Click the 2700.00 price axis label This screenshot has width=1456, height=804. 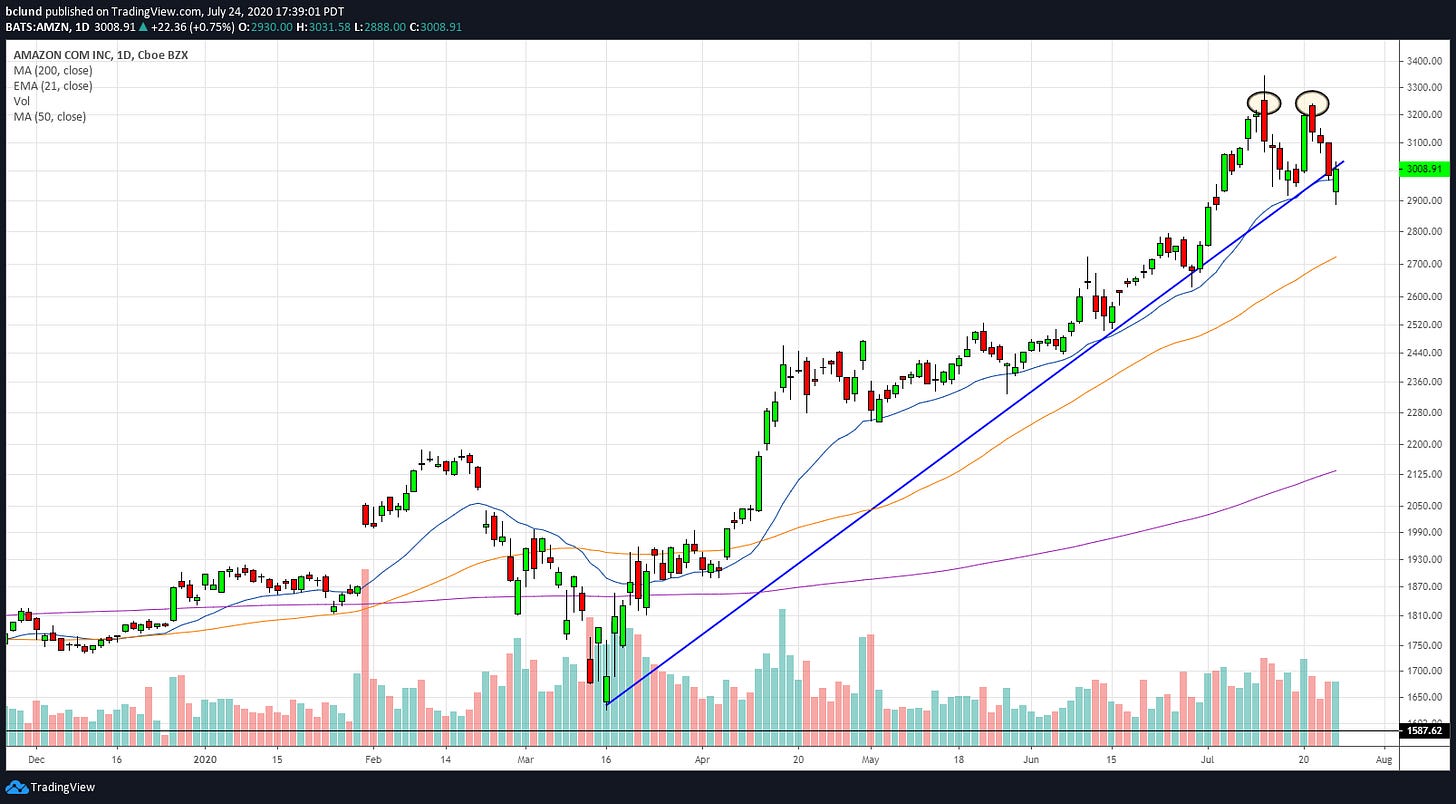click(x=1424, y=265)
